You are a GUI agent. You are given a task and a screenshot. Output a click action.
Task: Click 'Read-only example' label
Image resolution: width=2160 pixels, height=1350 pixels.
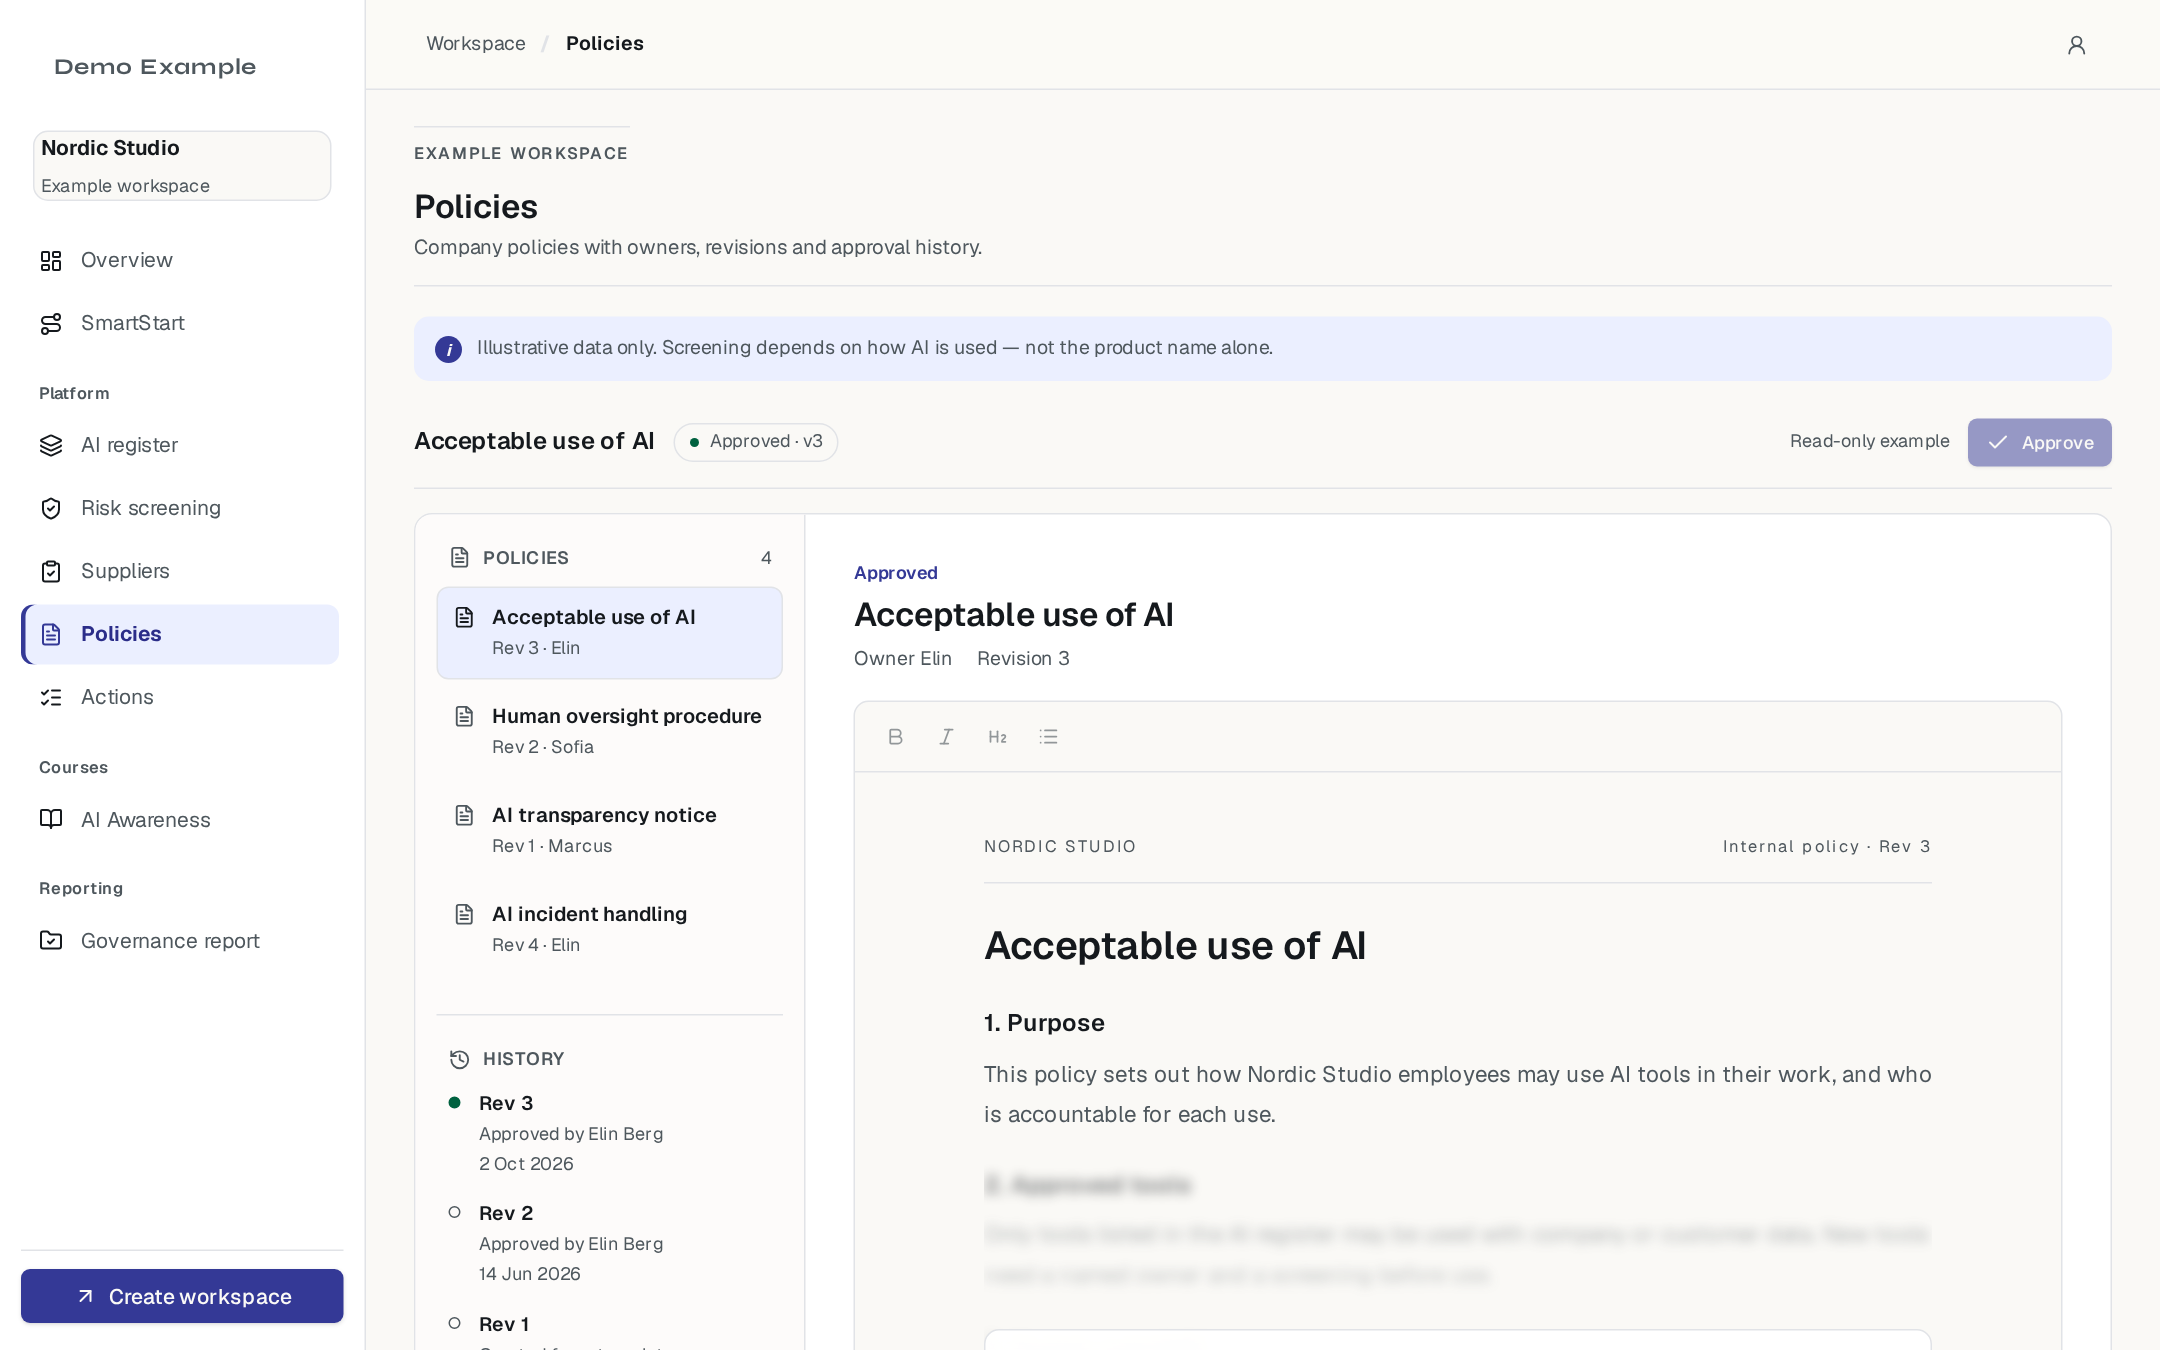(1869, 441)
